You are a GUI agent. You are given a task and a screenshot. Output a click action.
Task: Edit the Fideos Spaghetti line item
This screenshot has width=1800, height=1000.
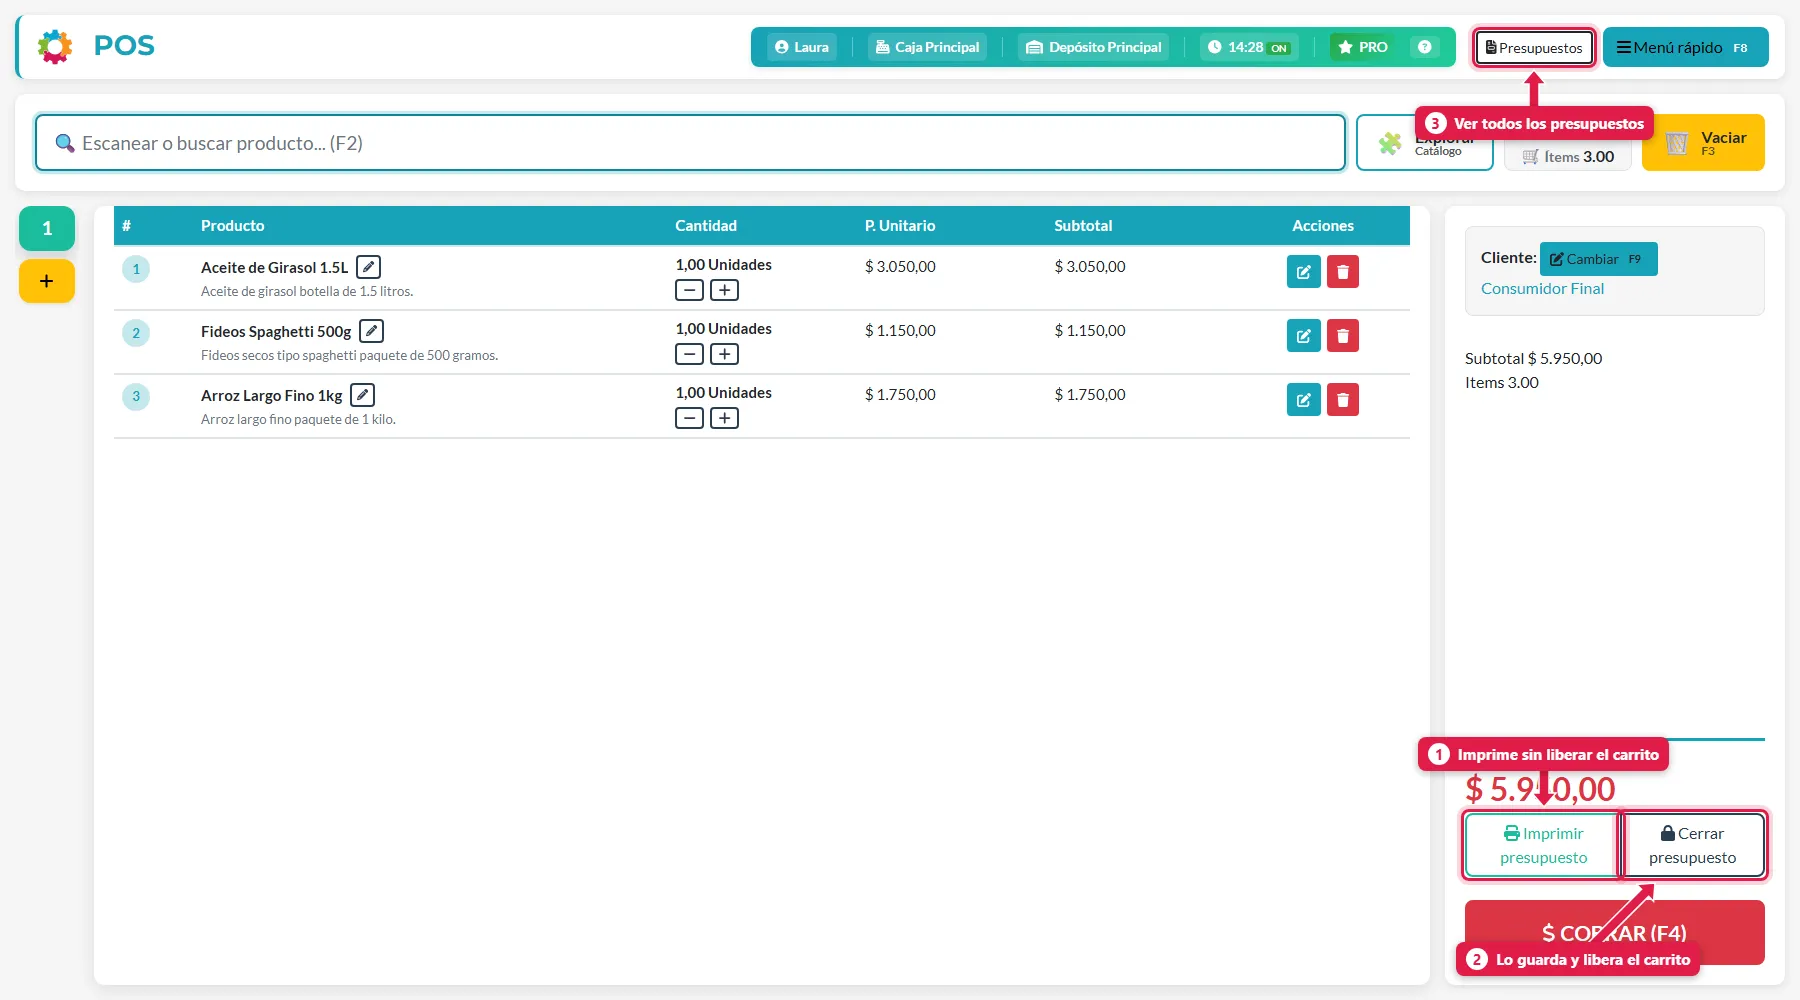[x=1303, y=336]
